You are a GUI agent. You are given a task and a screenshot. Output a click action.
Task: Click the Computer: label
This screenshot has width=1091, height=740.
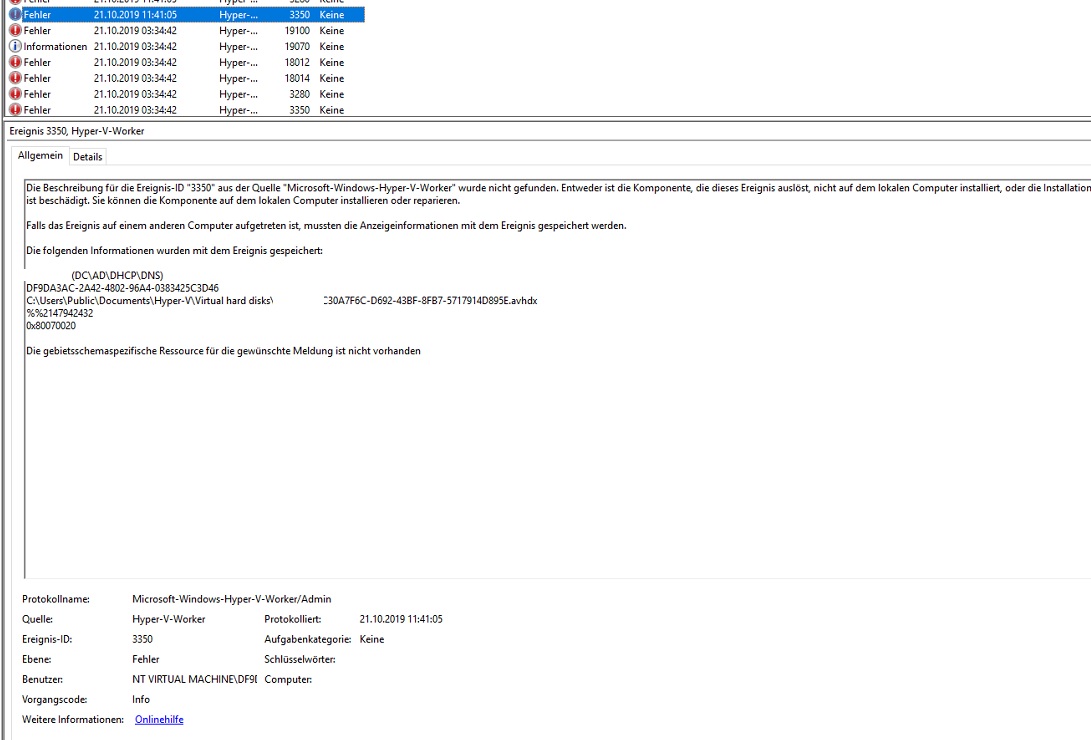(288, 679)
